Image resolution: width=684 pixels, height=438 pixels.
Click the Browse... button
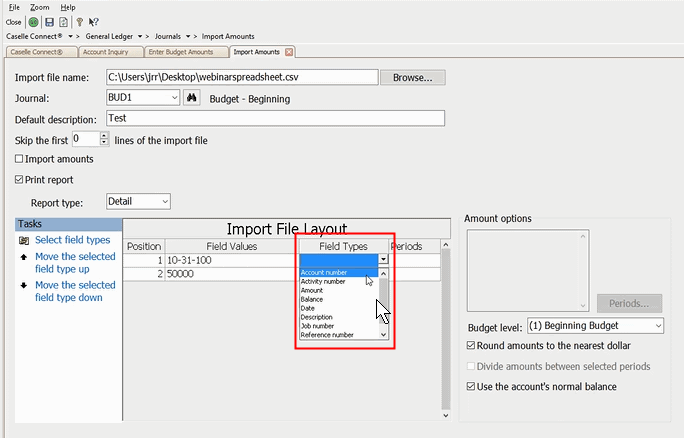pos(414,77)
